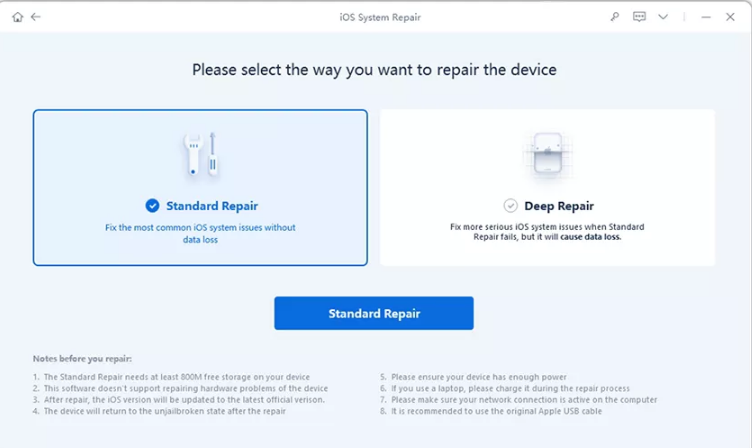Click the Standard Repair description text
This screenshot has width=752, height=448.
click(x=200, y=234)
